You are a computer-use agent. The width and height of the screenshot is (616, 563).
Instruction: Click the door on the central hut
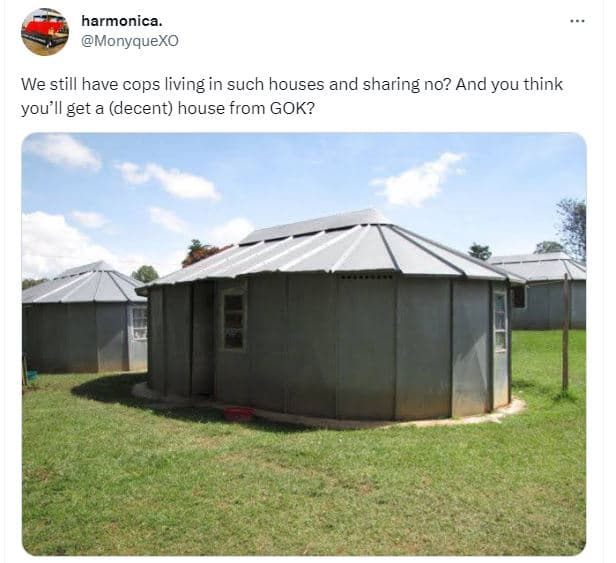203,338
